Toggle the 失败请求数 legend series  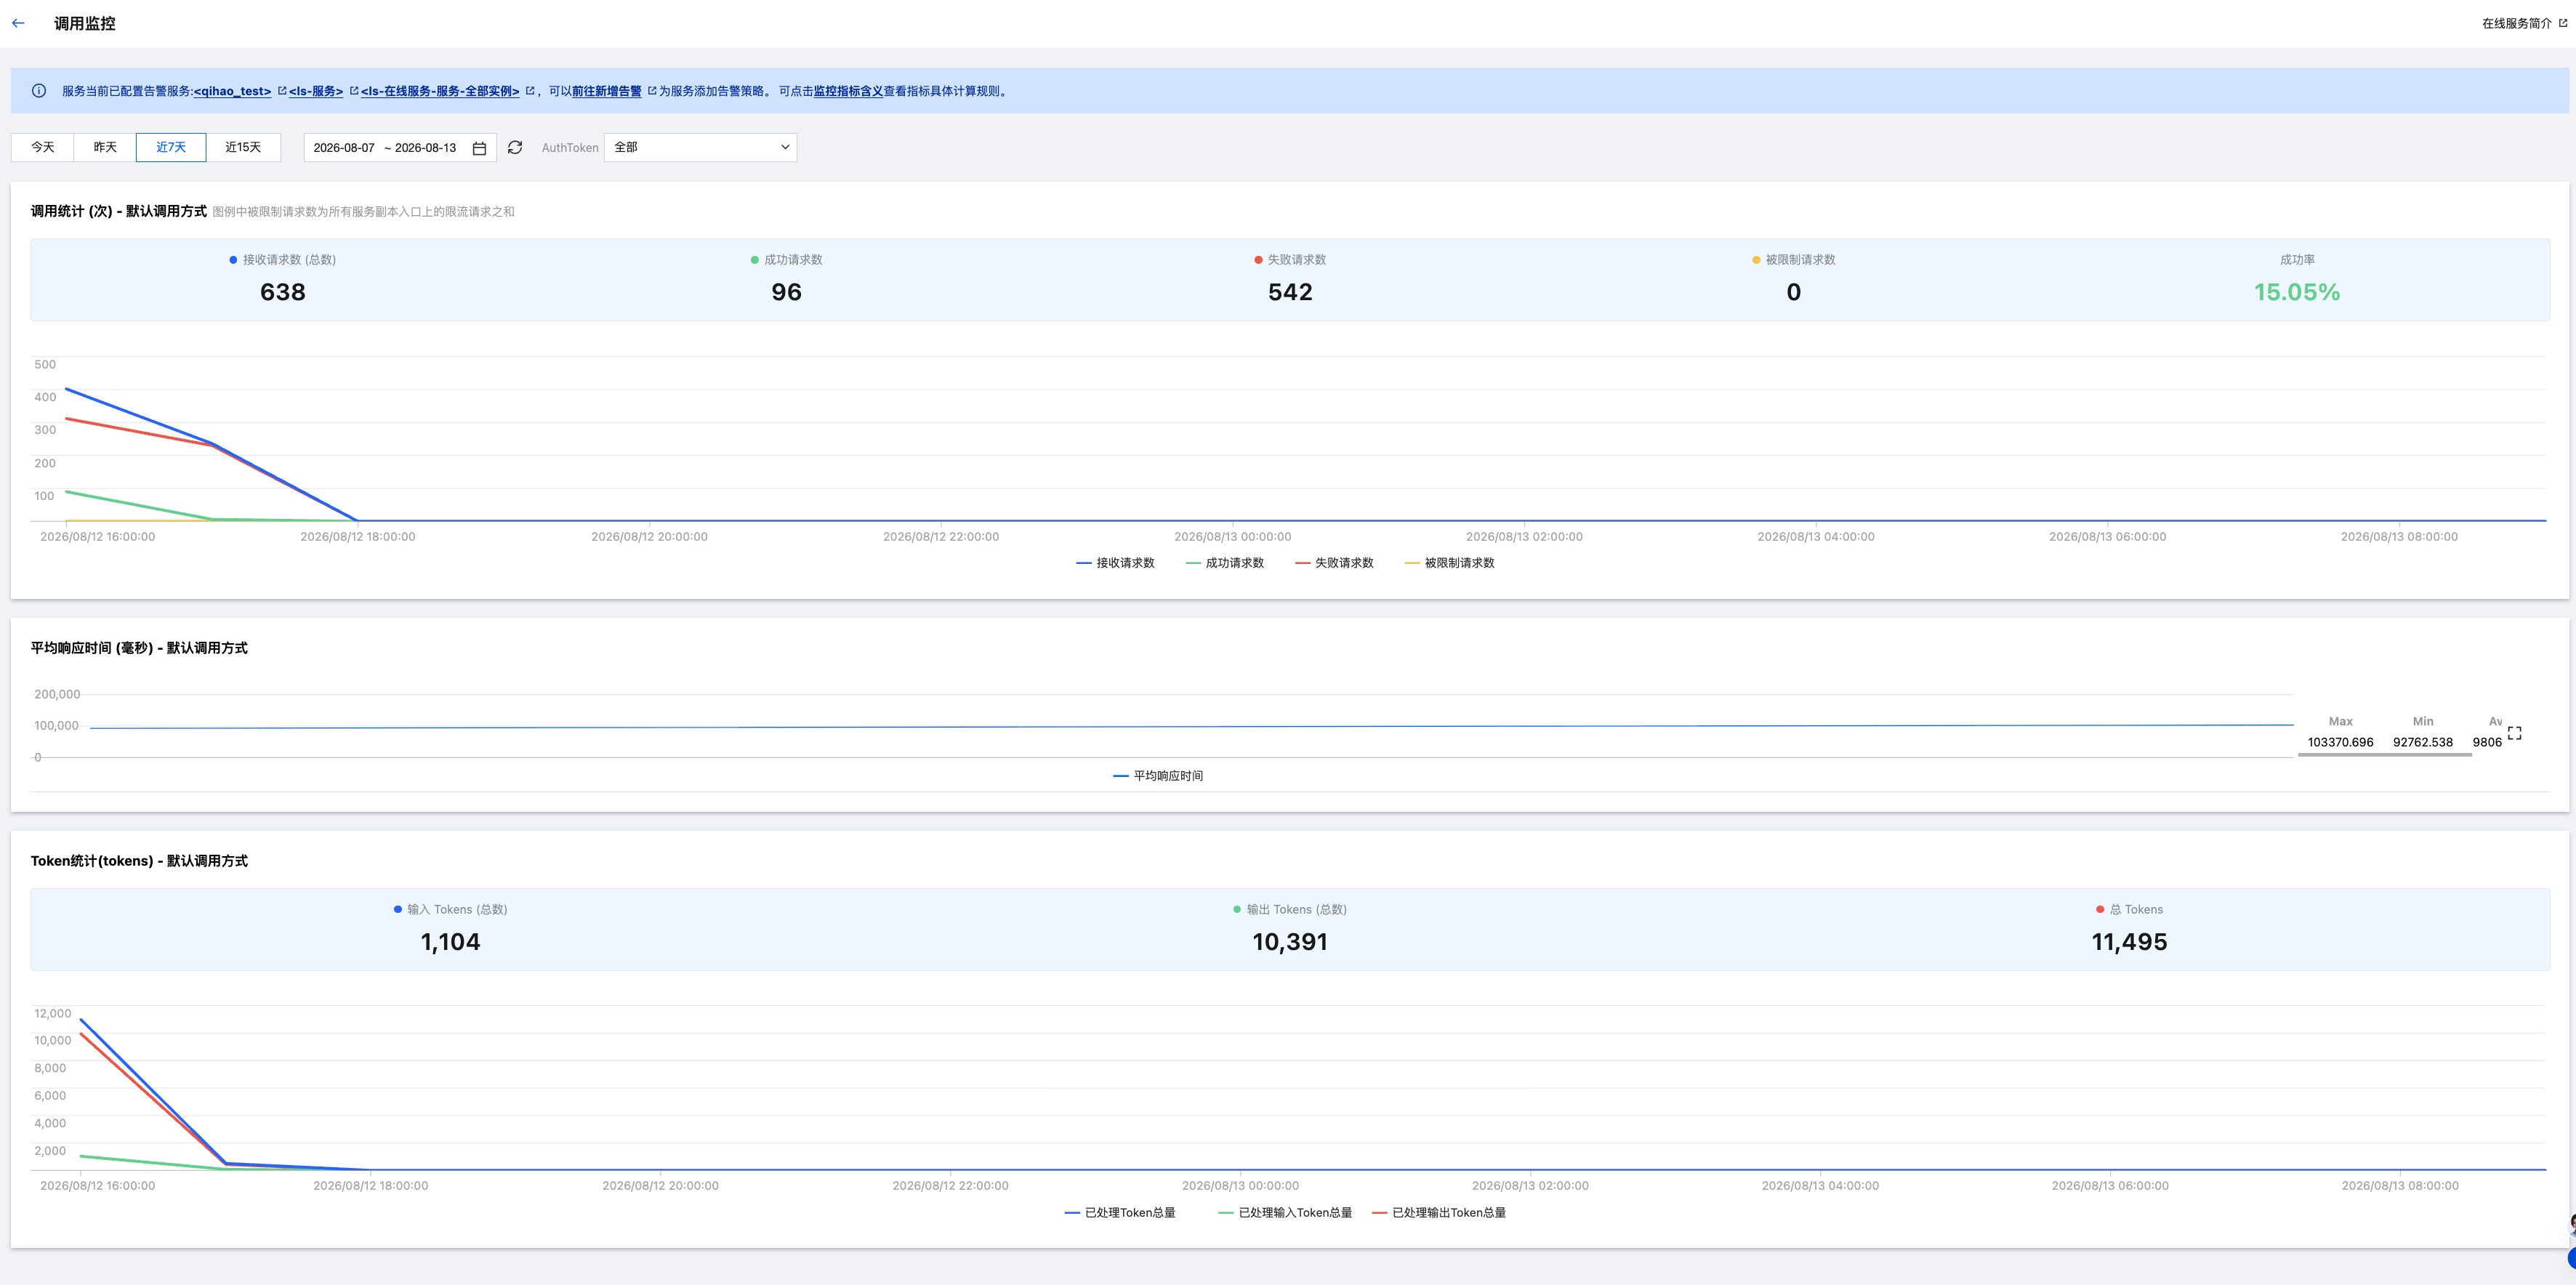coord(1334,563)
